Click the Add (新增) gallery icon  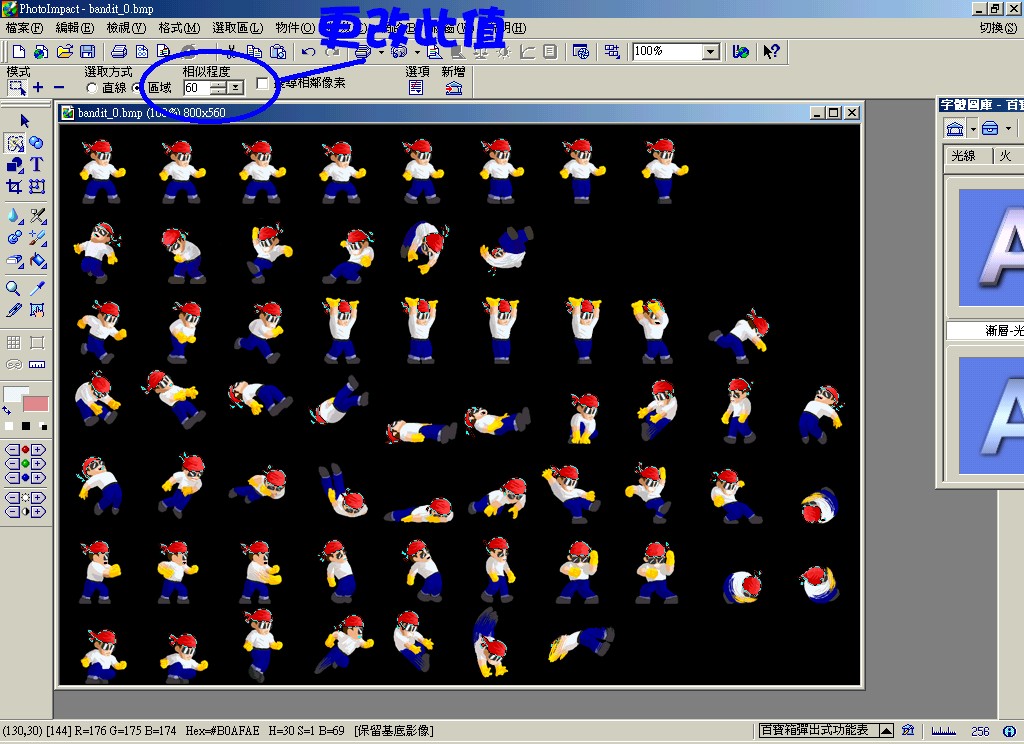(x=453, y=88)
